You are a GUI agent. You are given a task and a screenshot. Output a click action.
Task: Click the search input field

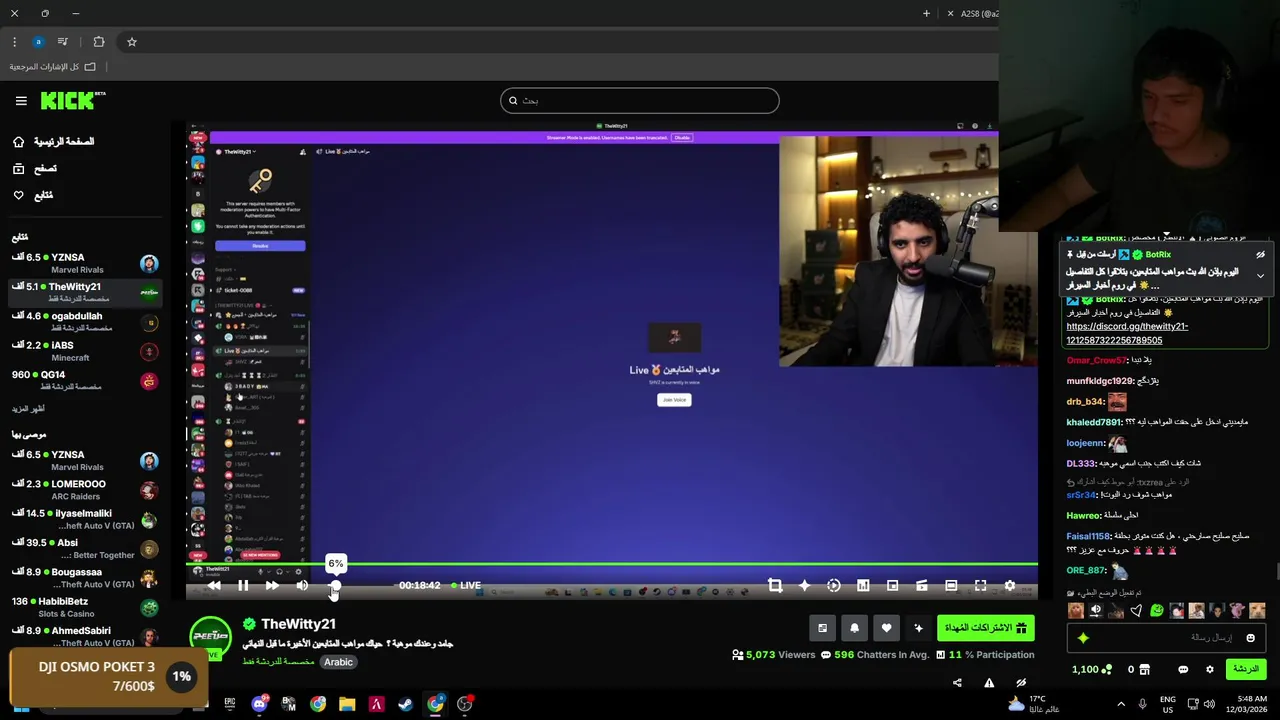(x=640, y=100)
